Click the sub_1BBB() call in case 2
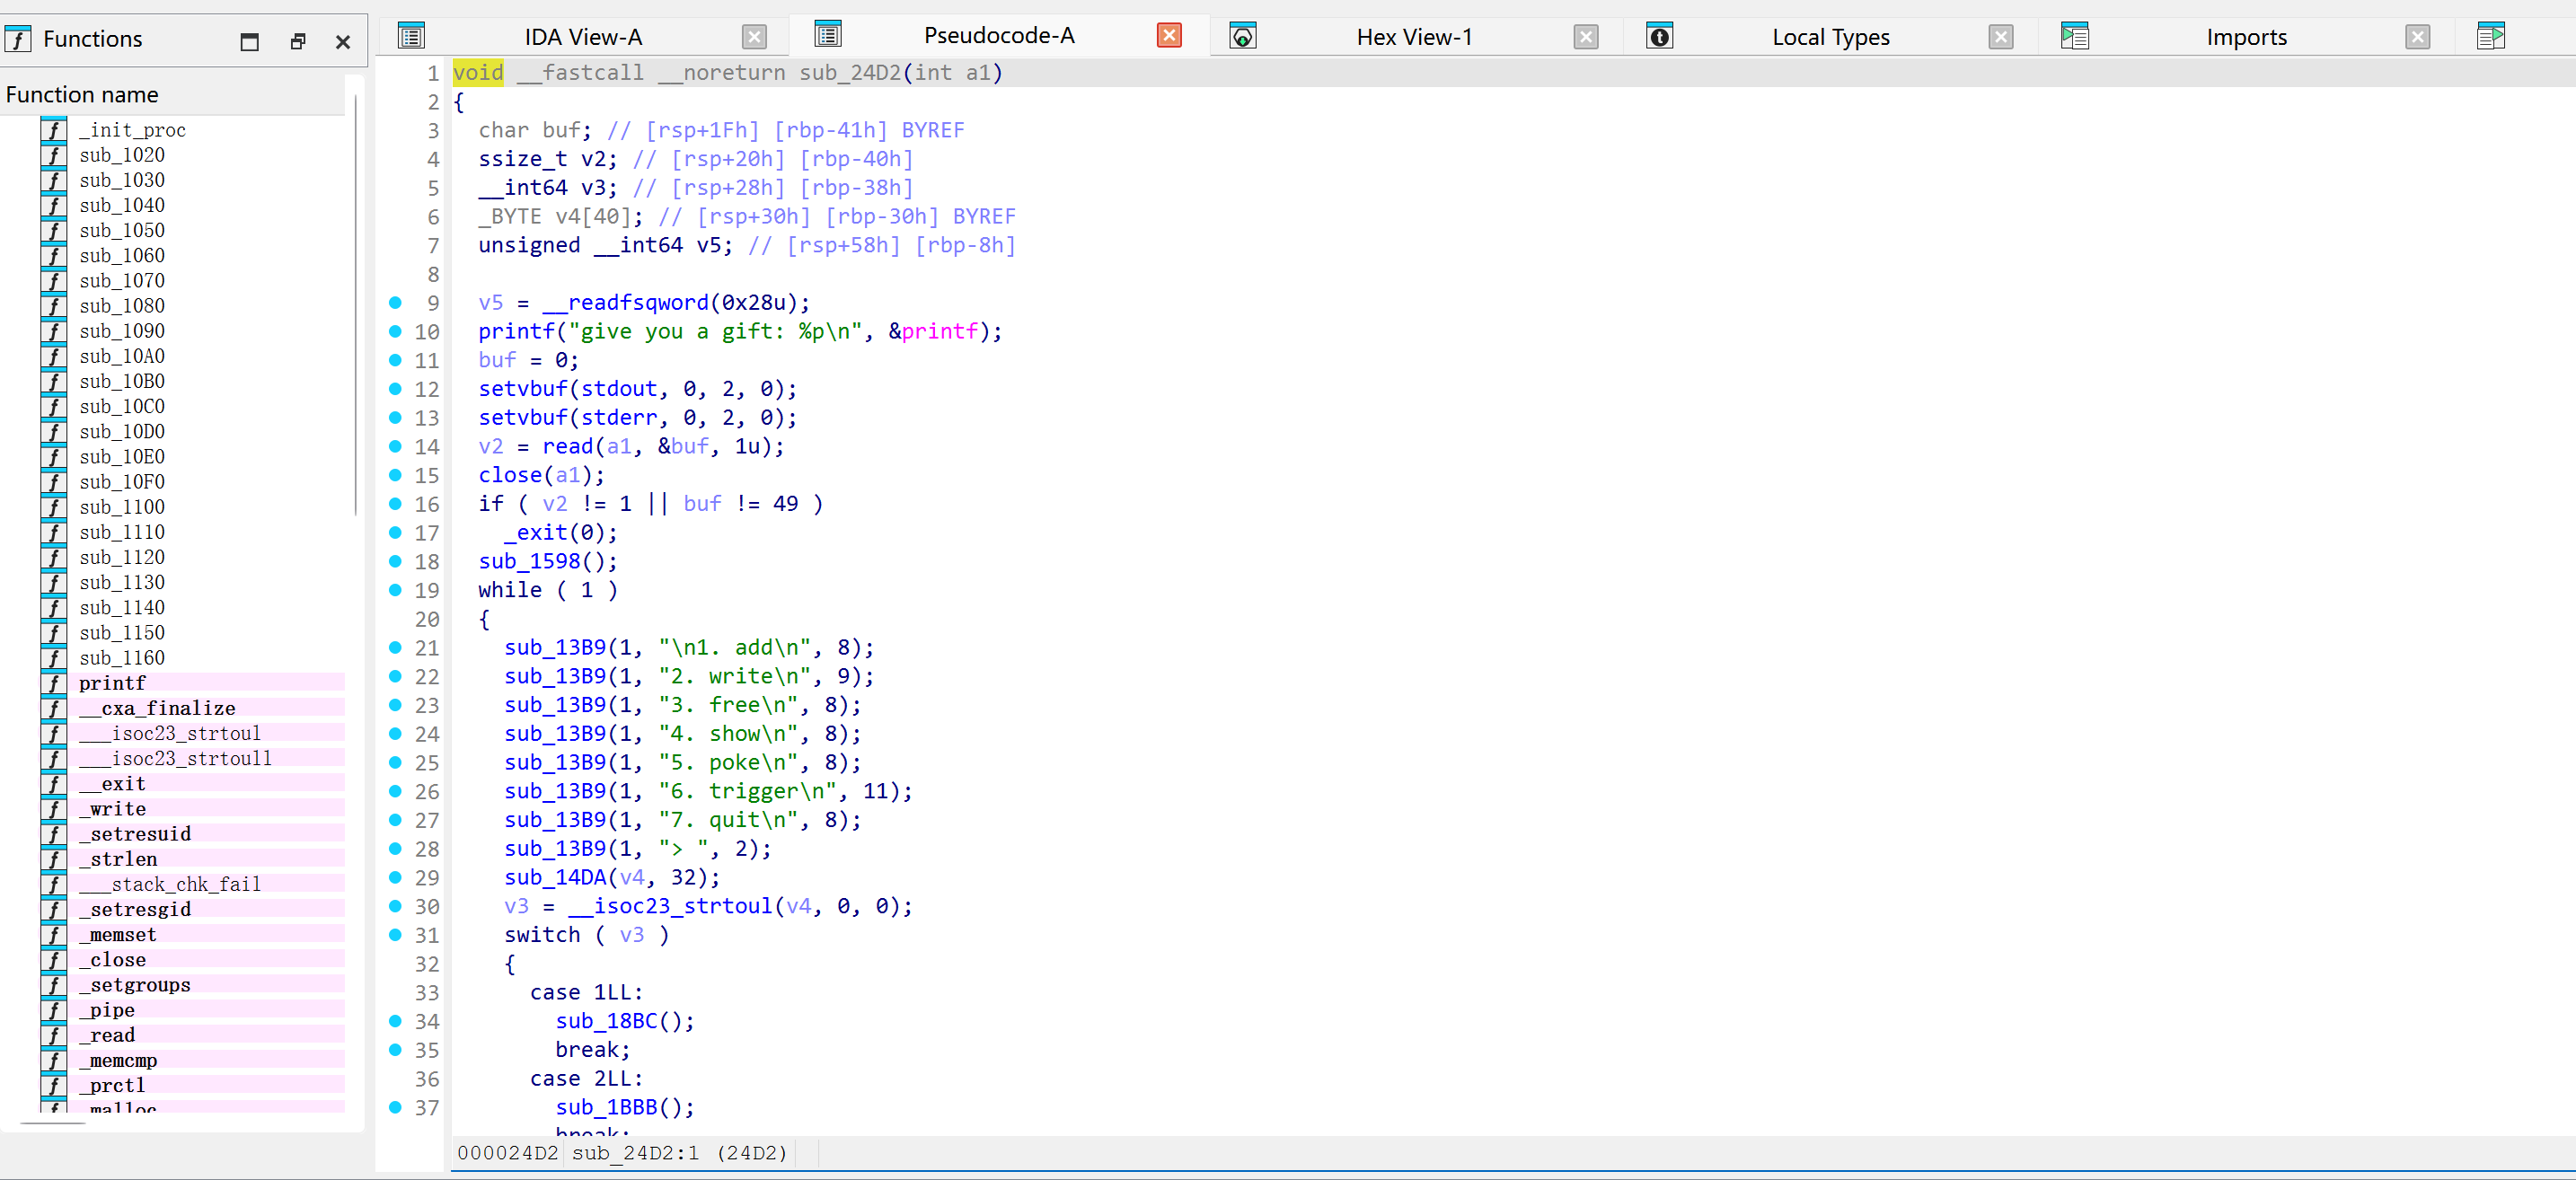2576x1180 pixels. pos(619,1107)
